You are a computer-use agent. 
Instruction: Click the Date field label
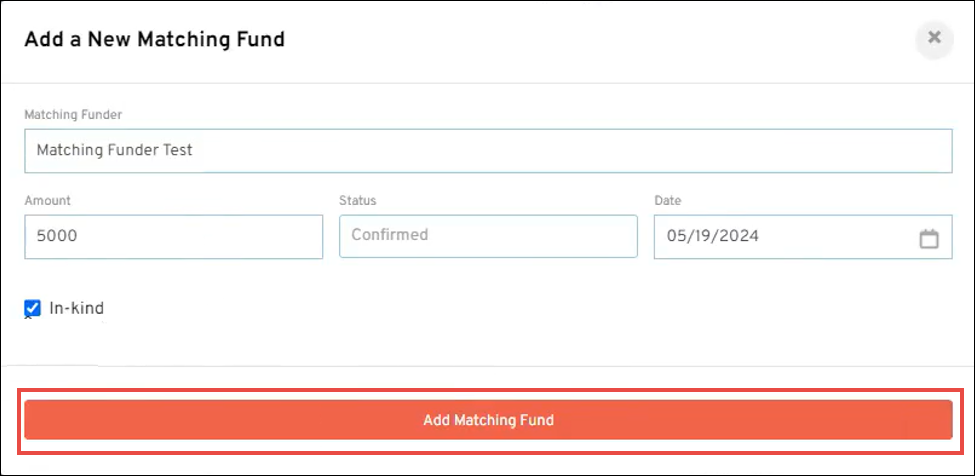click(x=667, y=201)
